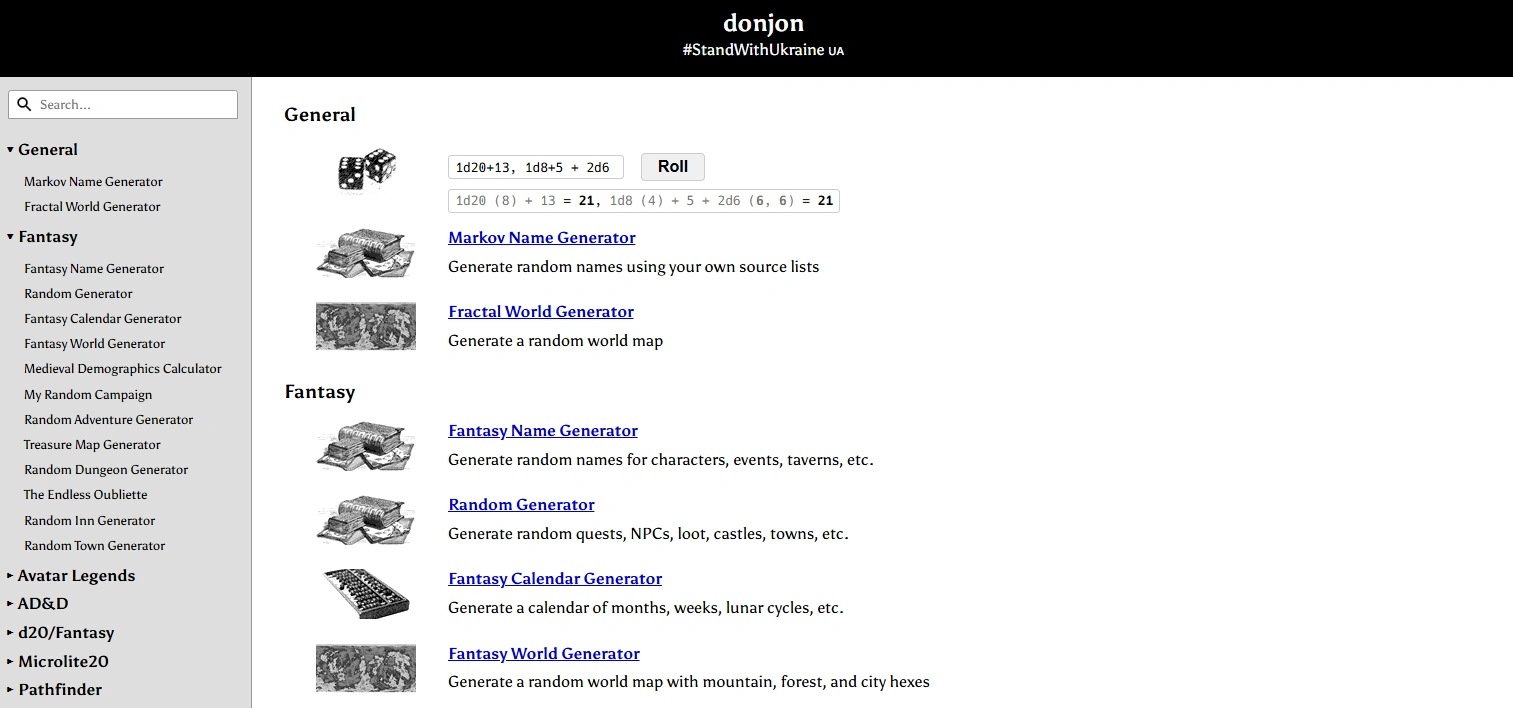Open the Fractal World Generator main link
1513x708 pixels.
pos(541,312)
